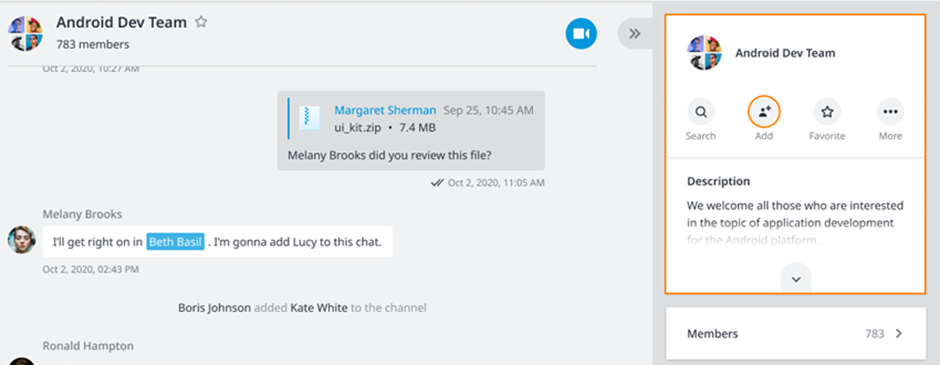940x365 pixels.
Task: Open the ui_kit.zip file icon
Action: point(310,118)
